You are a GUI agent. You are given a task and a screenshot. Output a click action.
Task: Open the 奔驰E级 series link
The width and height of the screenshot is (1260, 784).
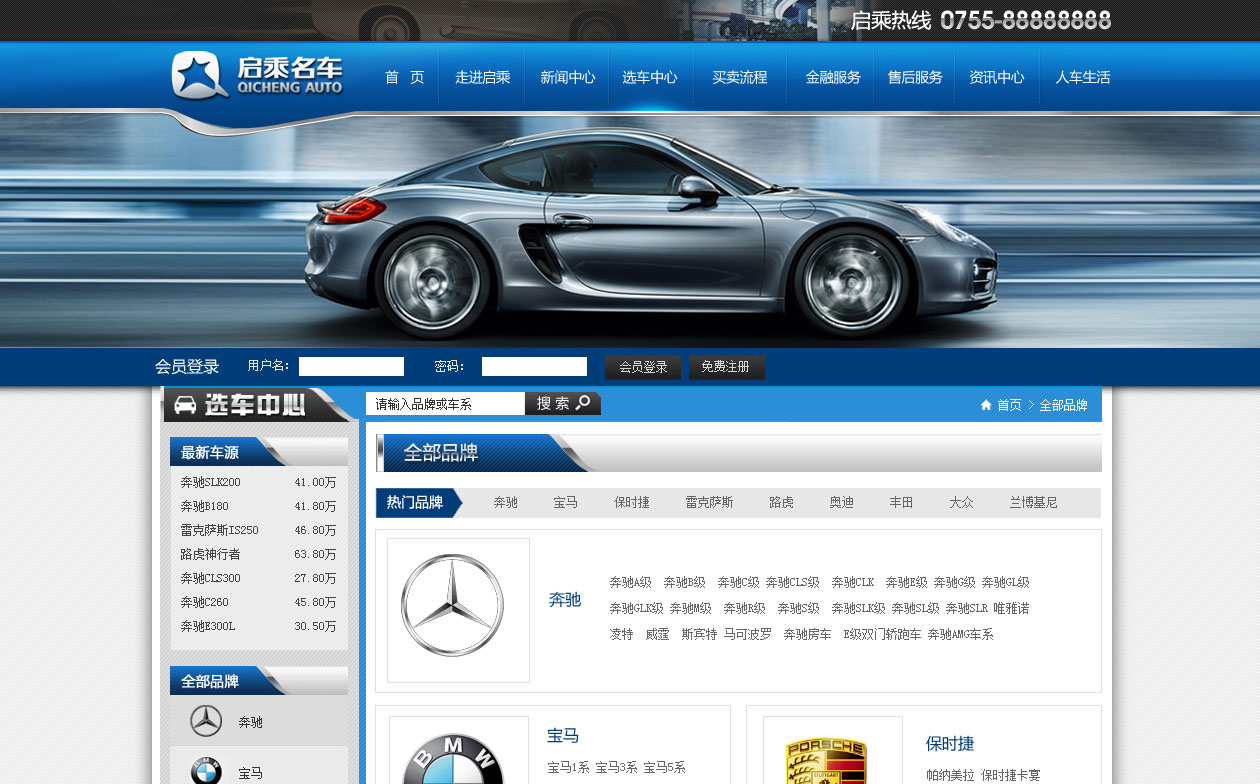[x=906, y=582]
